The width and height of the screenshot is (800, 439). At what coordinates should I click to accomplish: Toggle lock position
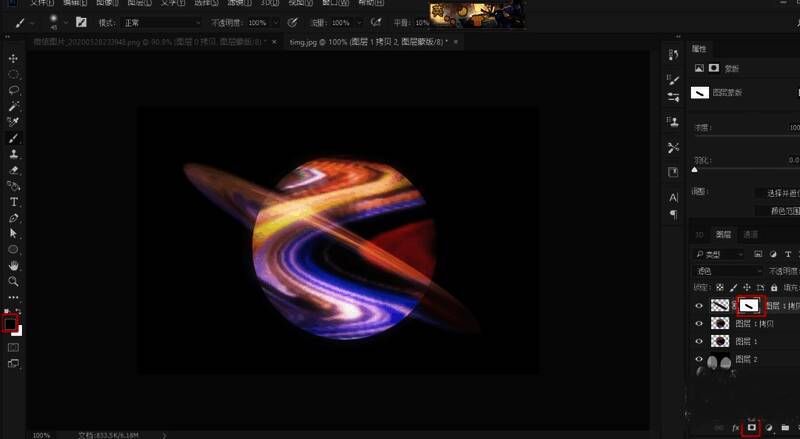click(747, 287)
